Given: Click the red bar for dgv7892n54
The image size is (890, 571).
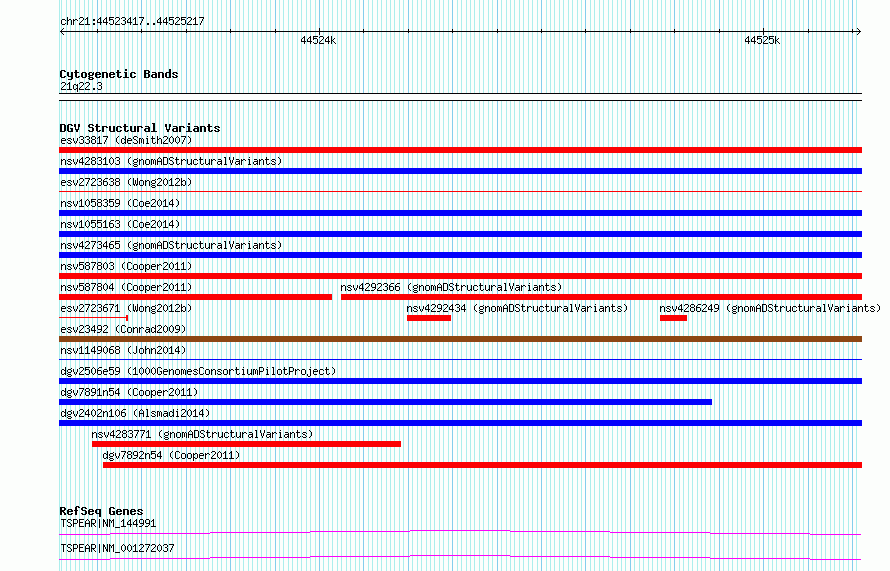Looking at the screenshot, I should point(482,465).
